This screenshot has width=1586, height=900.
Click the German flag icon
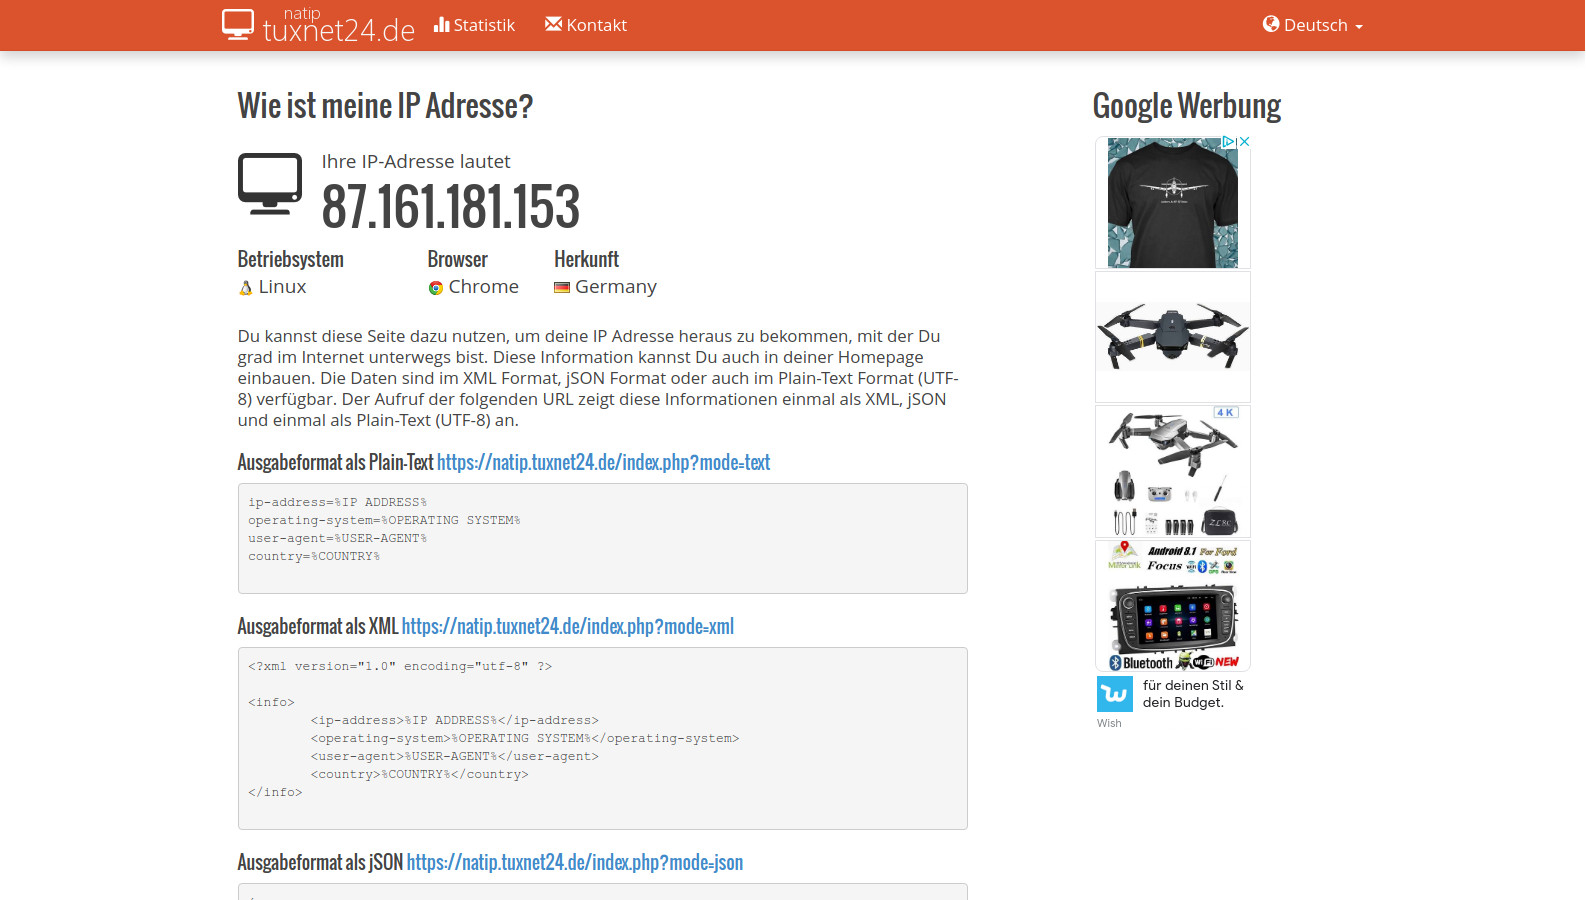[x=562, y=288]
